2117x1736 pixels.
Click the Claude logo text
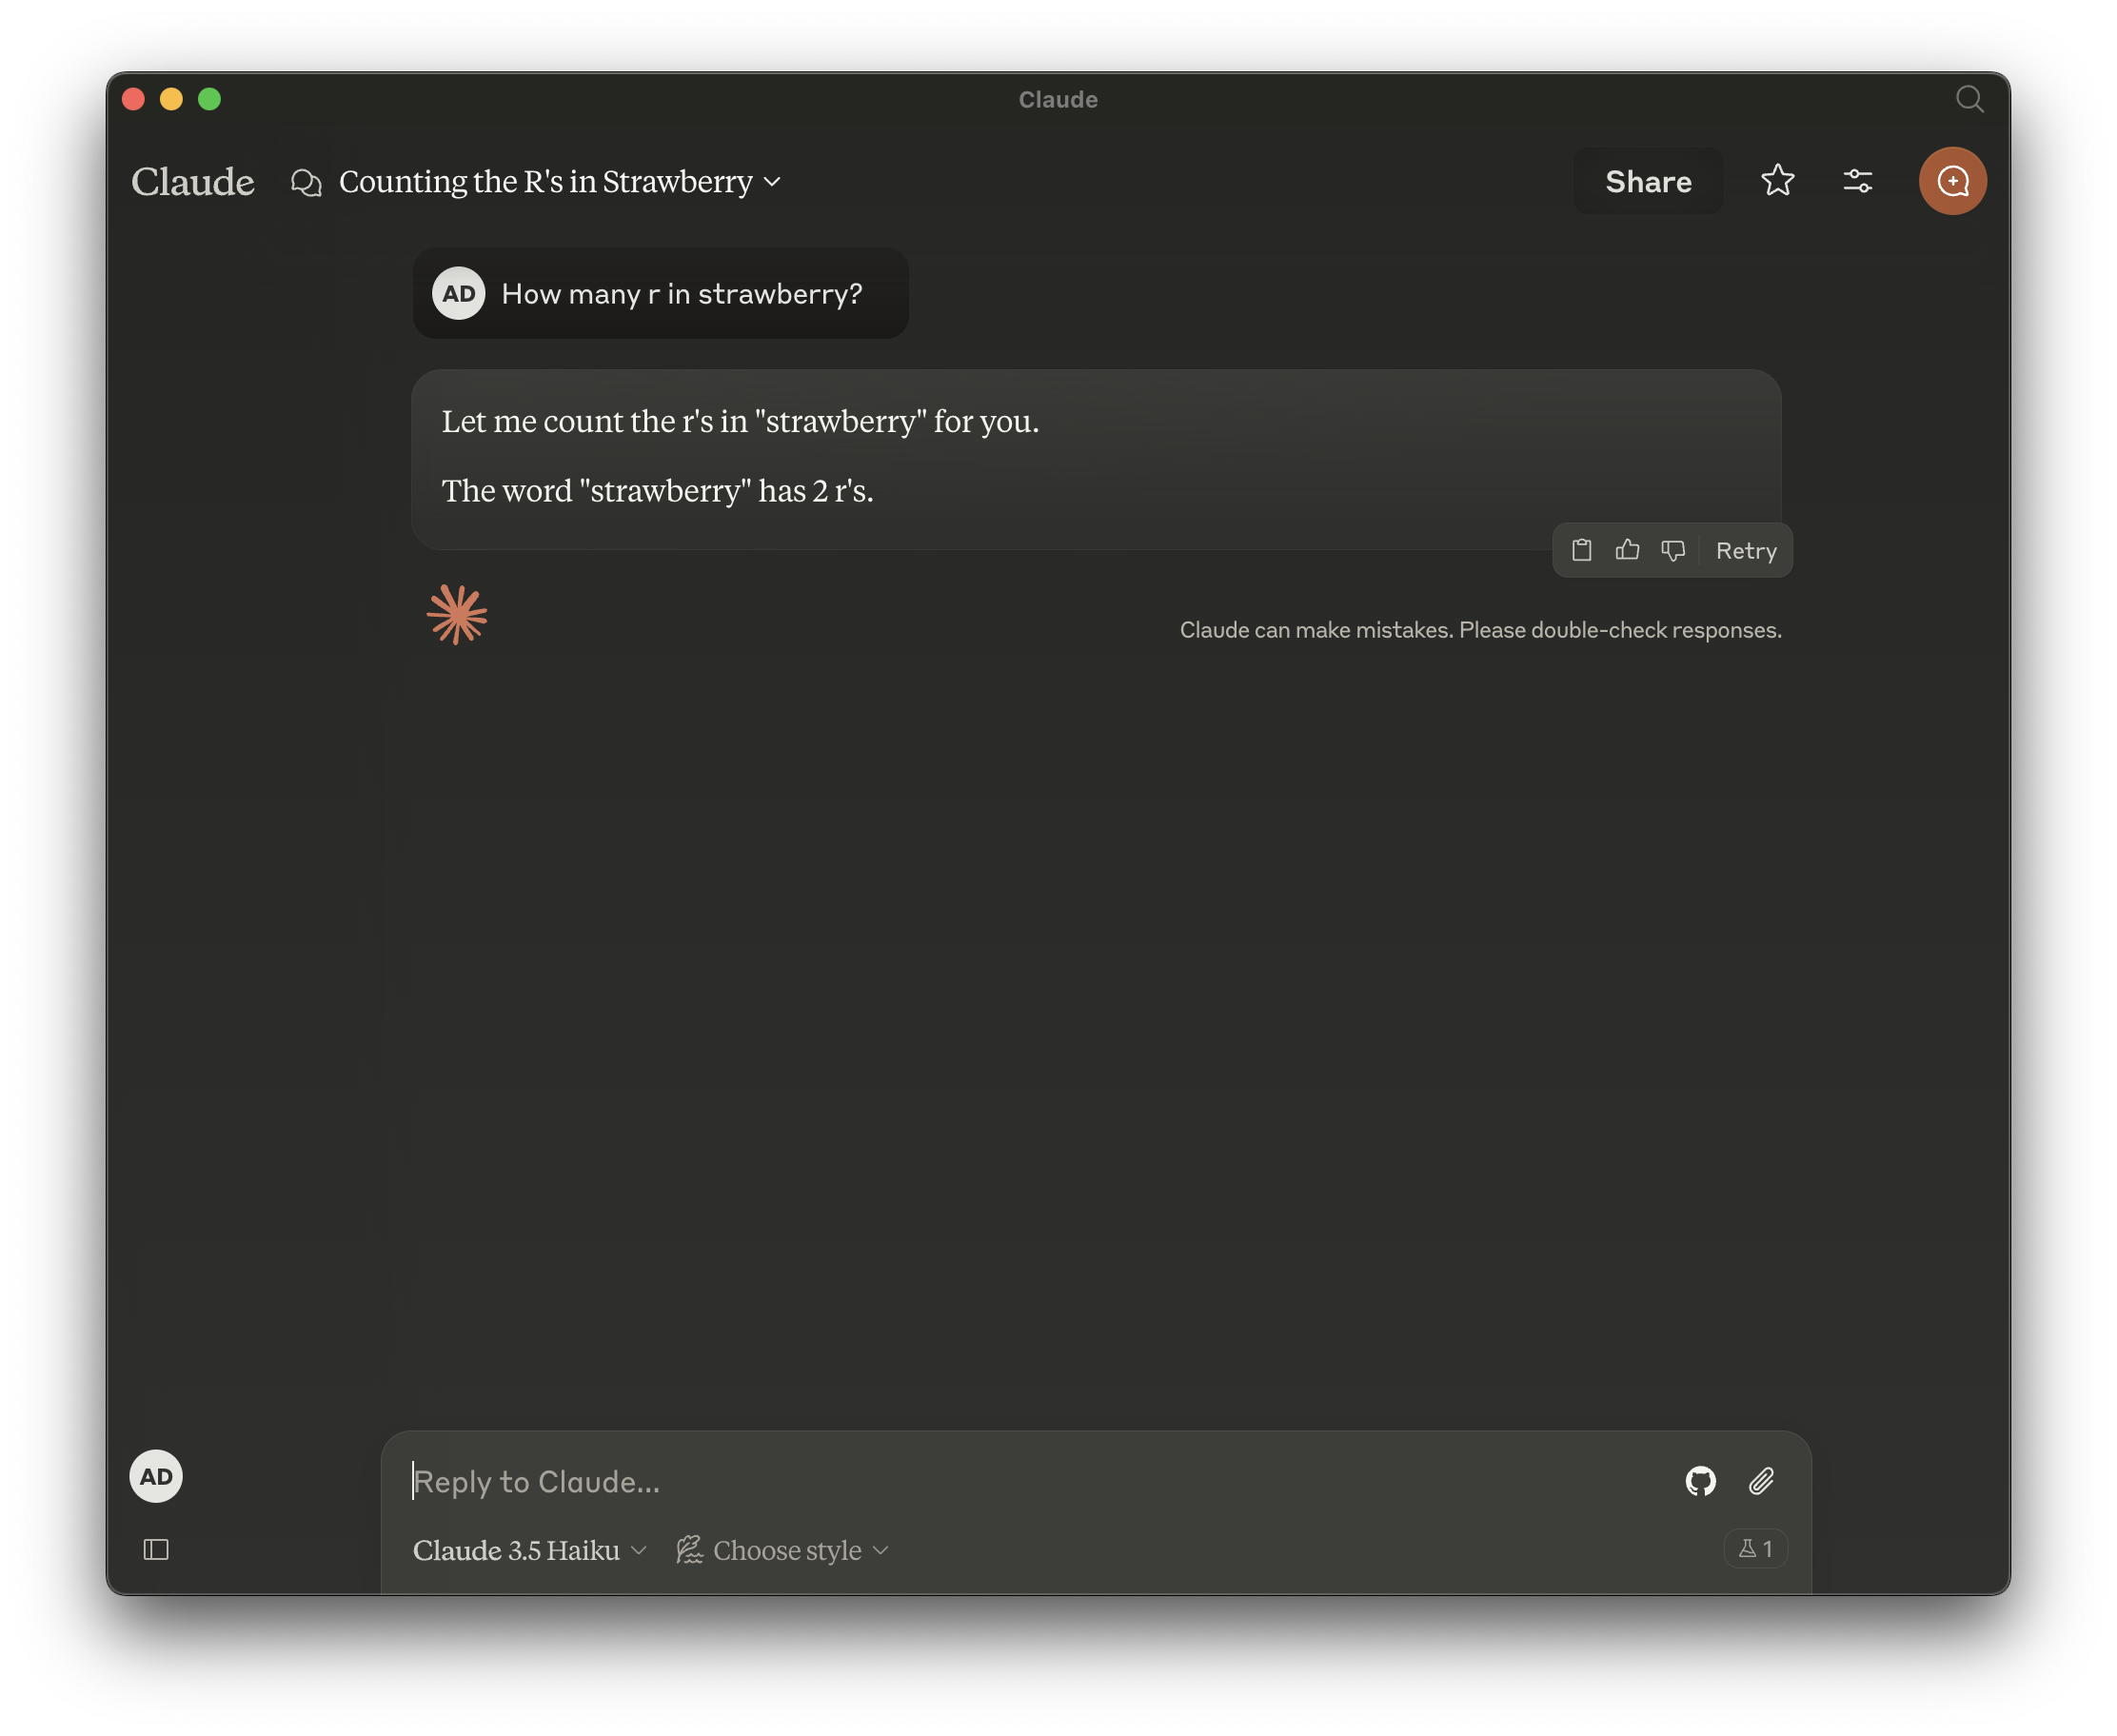[193, 182]
